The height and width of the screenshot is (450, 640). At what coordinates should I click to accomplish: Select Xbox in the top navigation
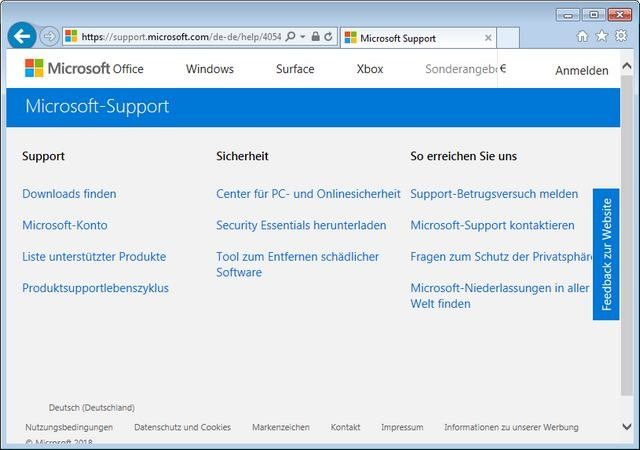[x=370, y=69]
